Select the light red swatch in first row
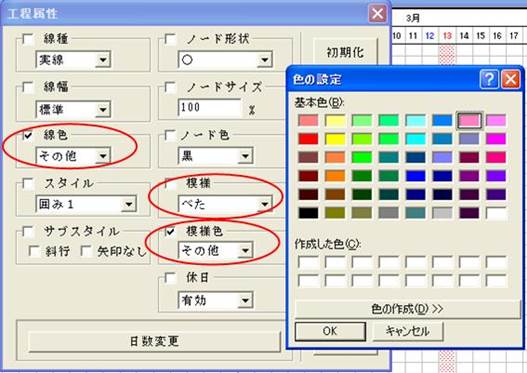The width and height of the screenshot is (527, 373). pos(308,120)
